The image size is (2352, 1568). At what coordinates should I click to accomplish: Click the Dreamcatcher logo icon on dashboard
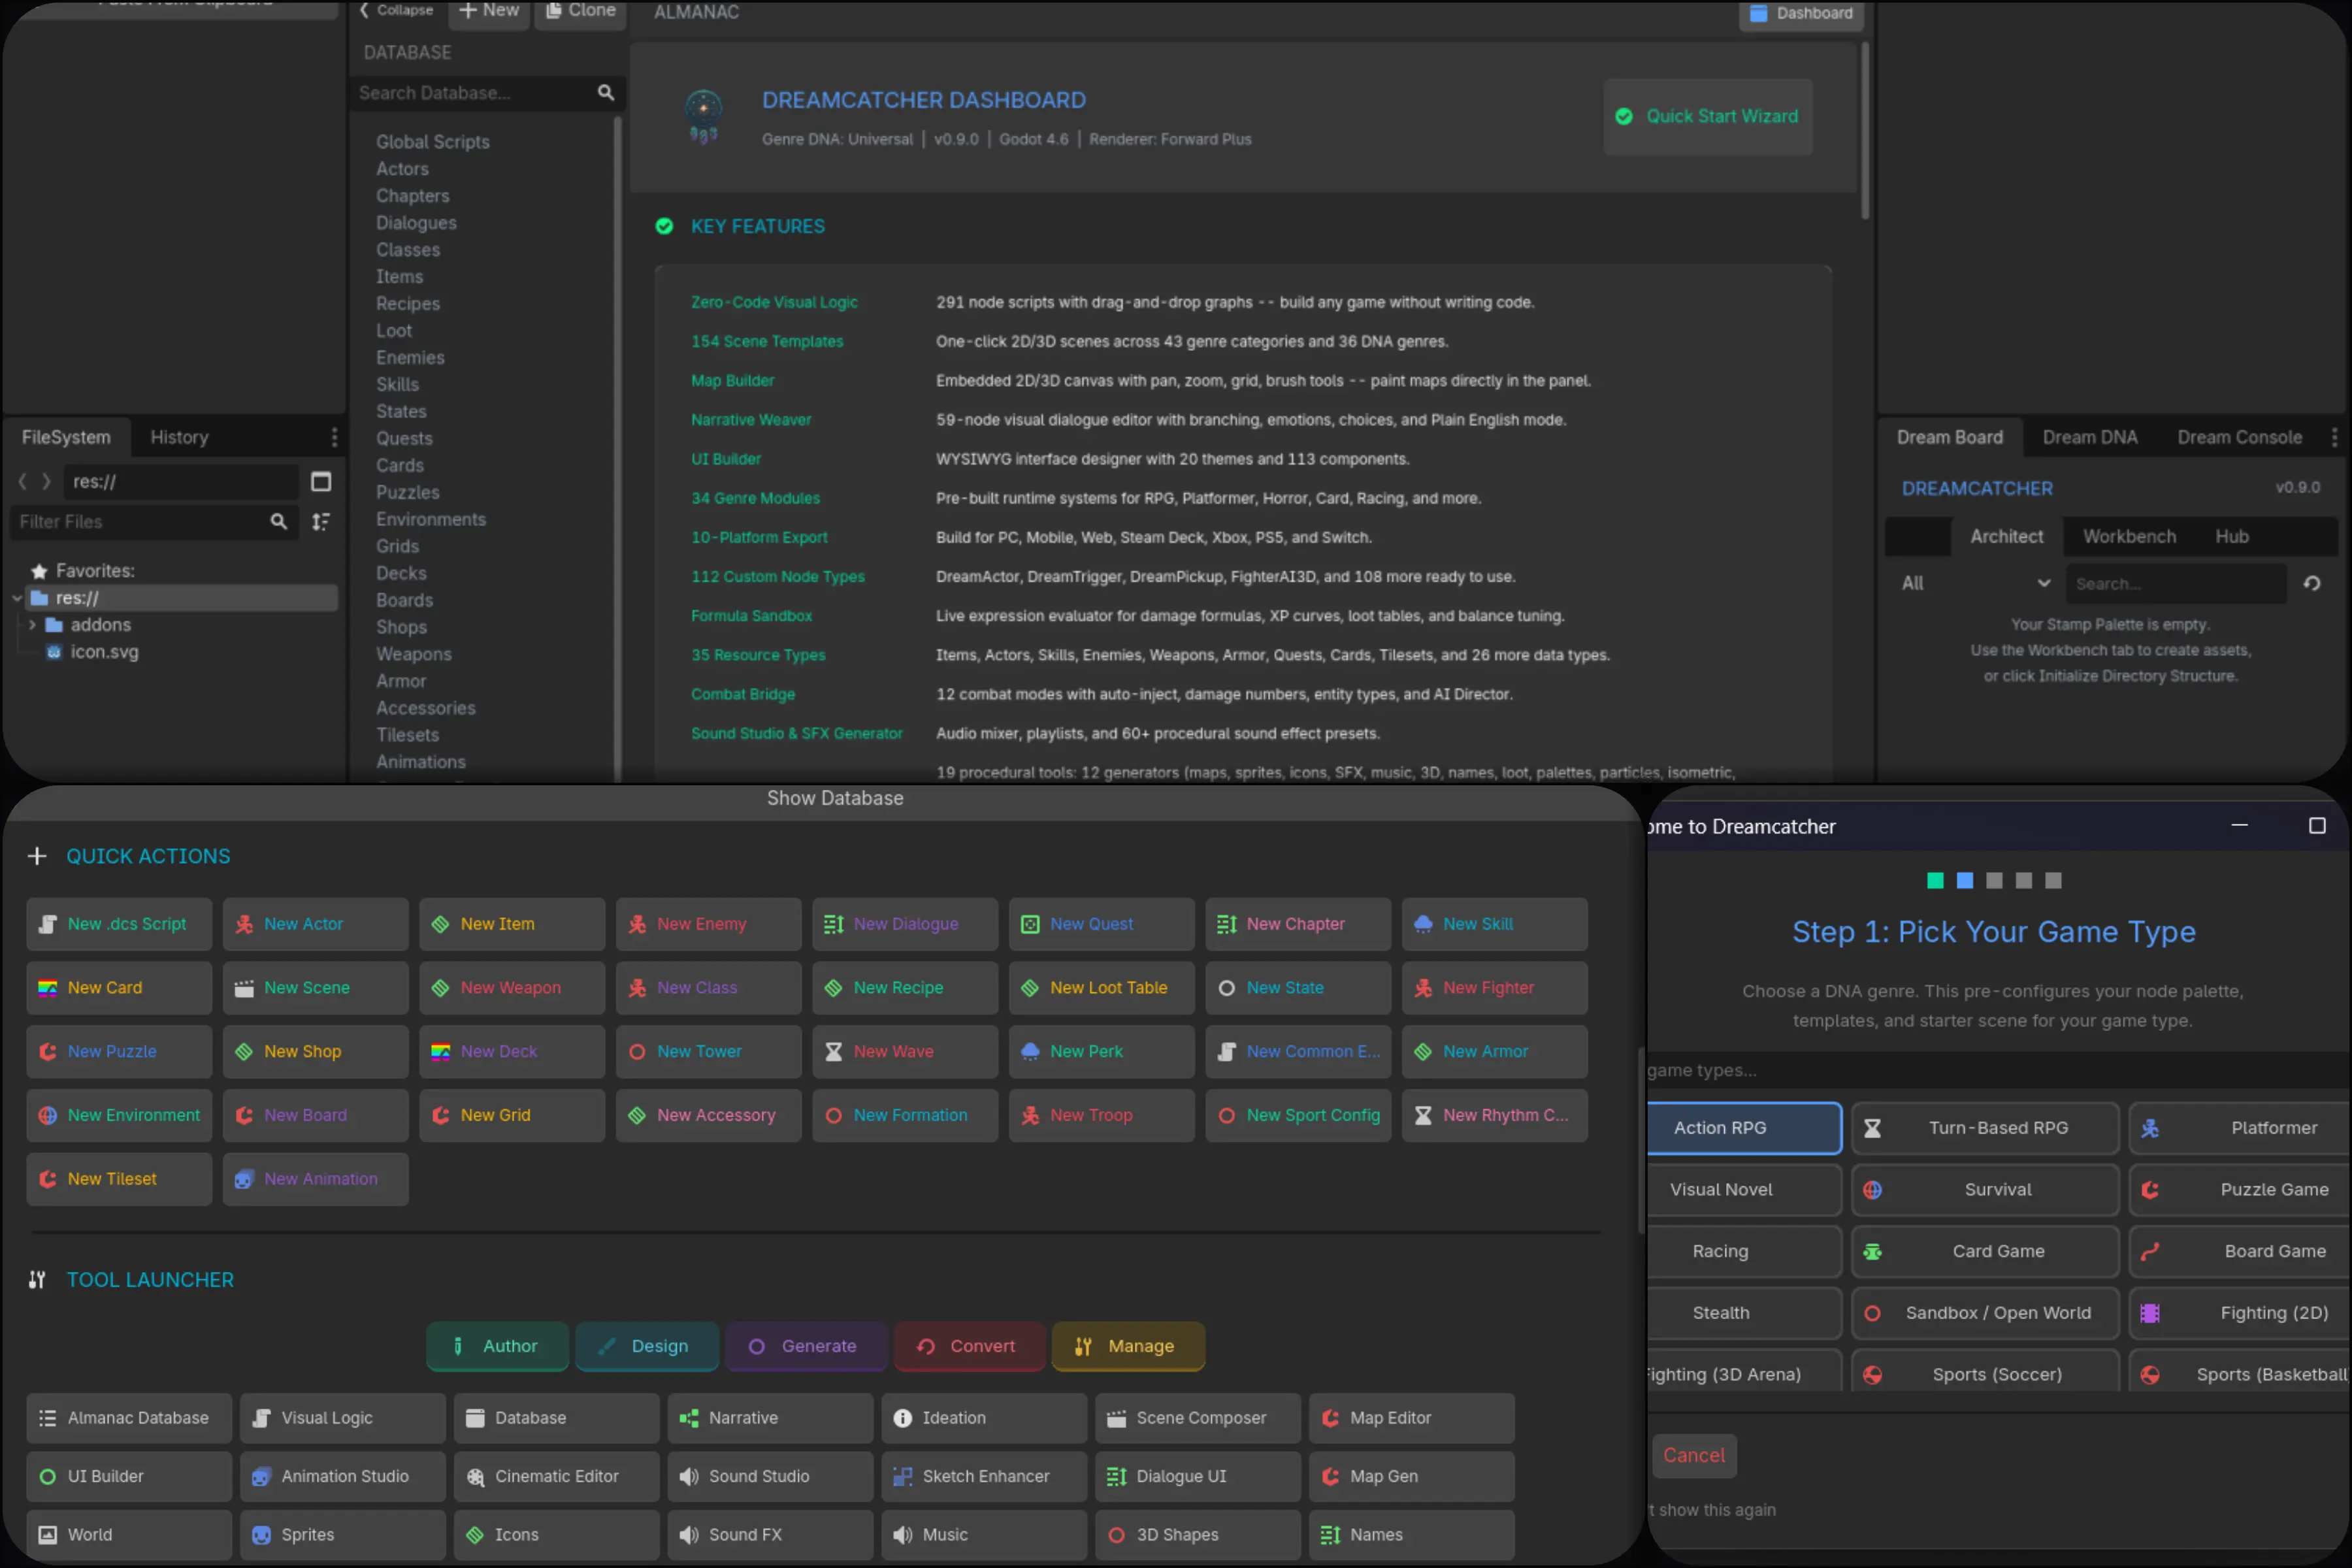[x=703, y=116]
